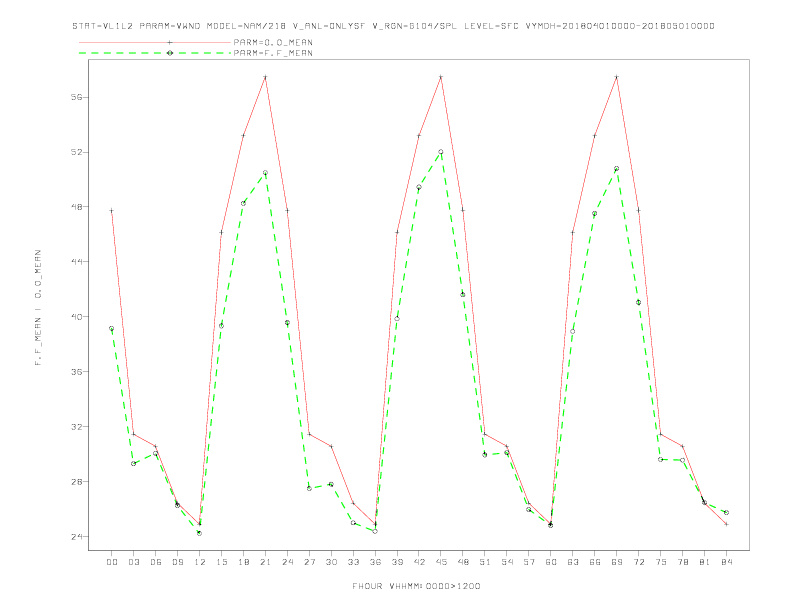Click the y-axis label F.F_MEAN | O.O_MEAN
Viewport: 792px width, 612px height.
pyautogui.click(x=38, y=308)
